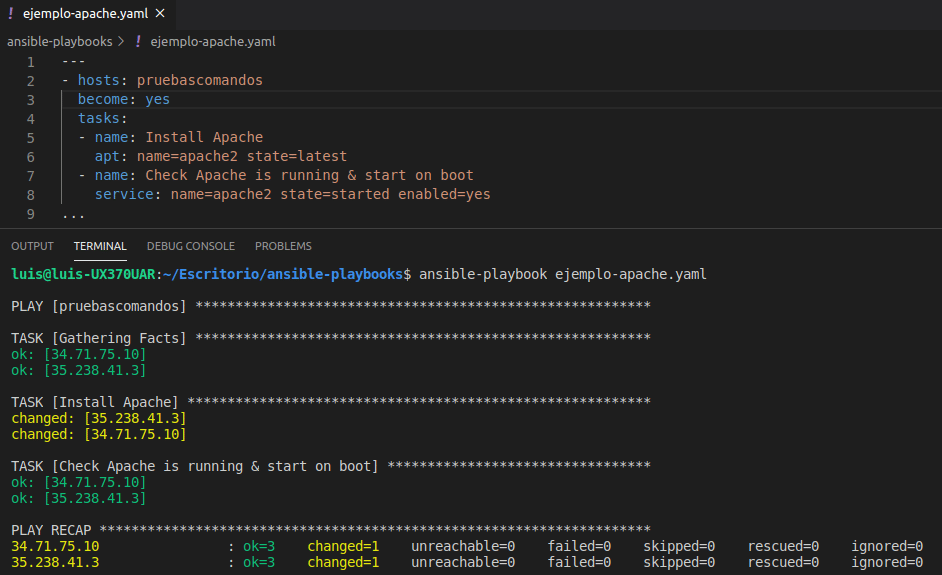Click line number 1 in the gutter
Viewport: 942px width, 575px height.
pos(31,62)
